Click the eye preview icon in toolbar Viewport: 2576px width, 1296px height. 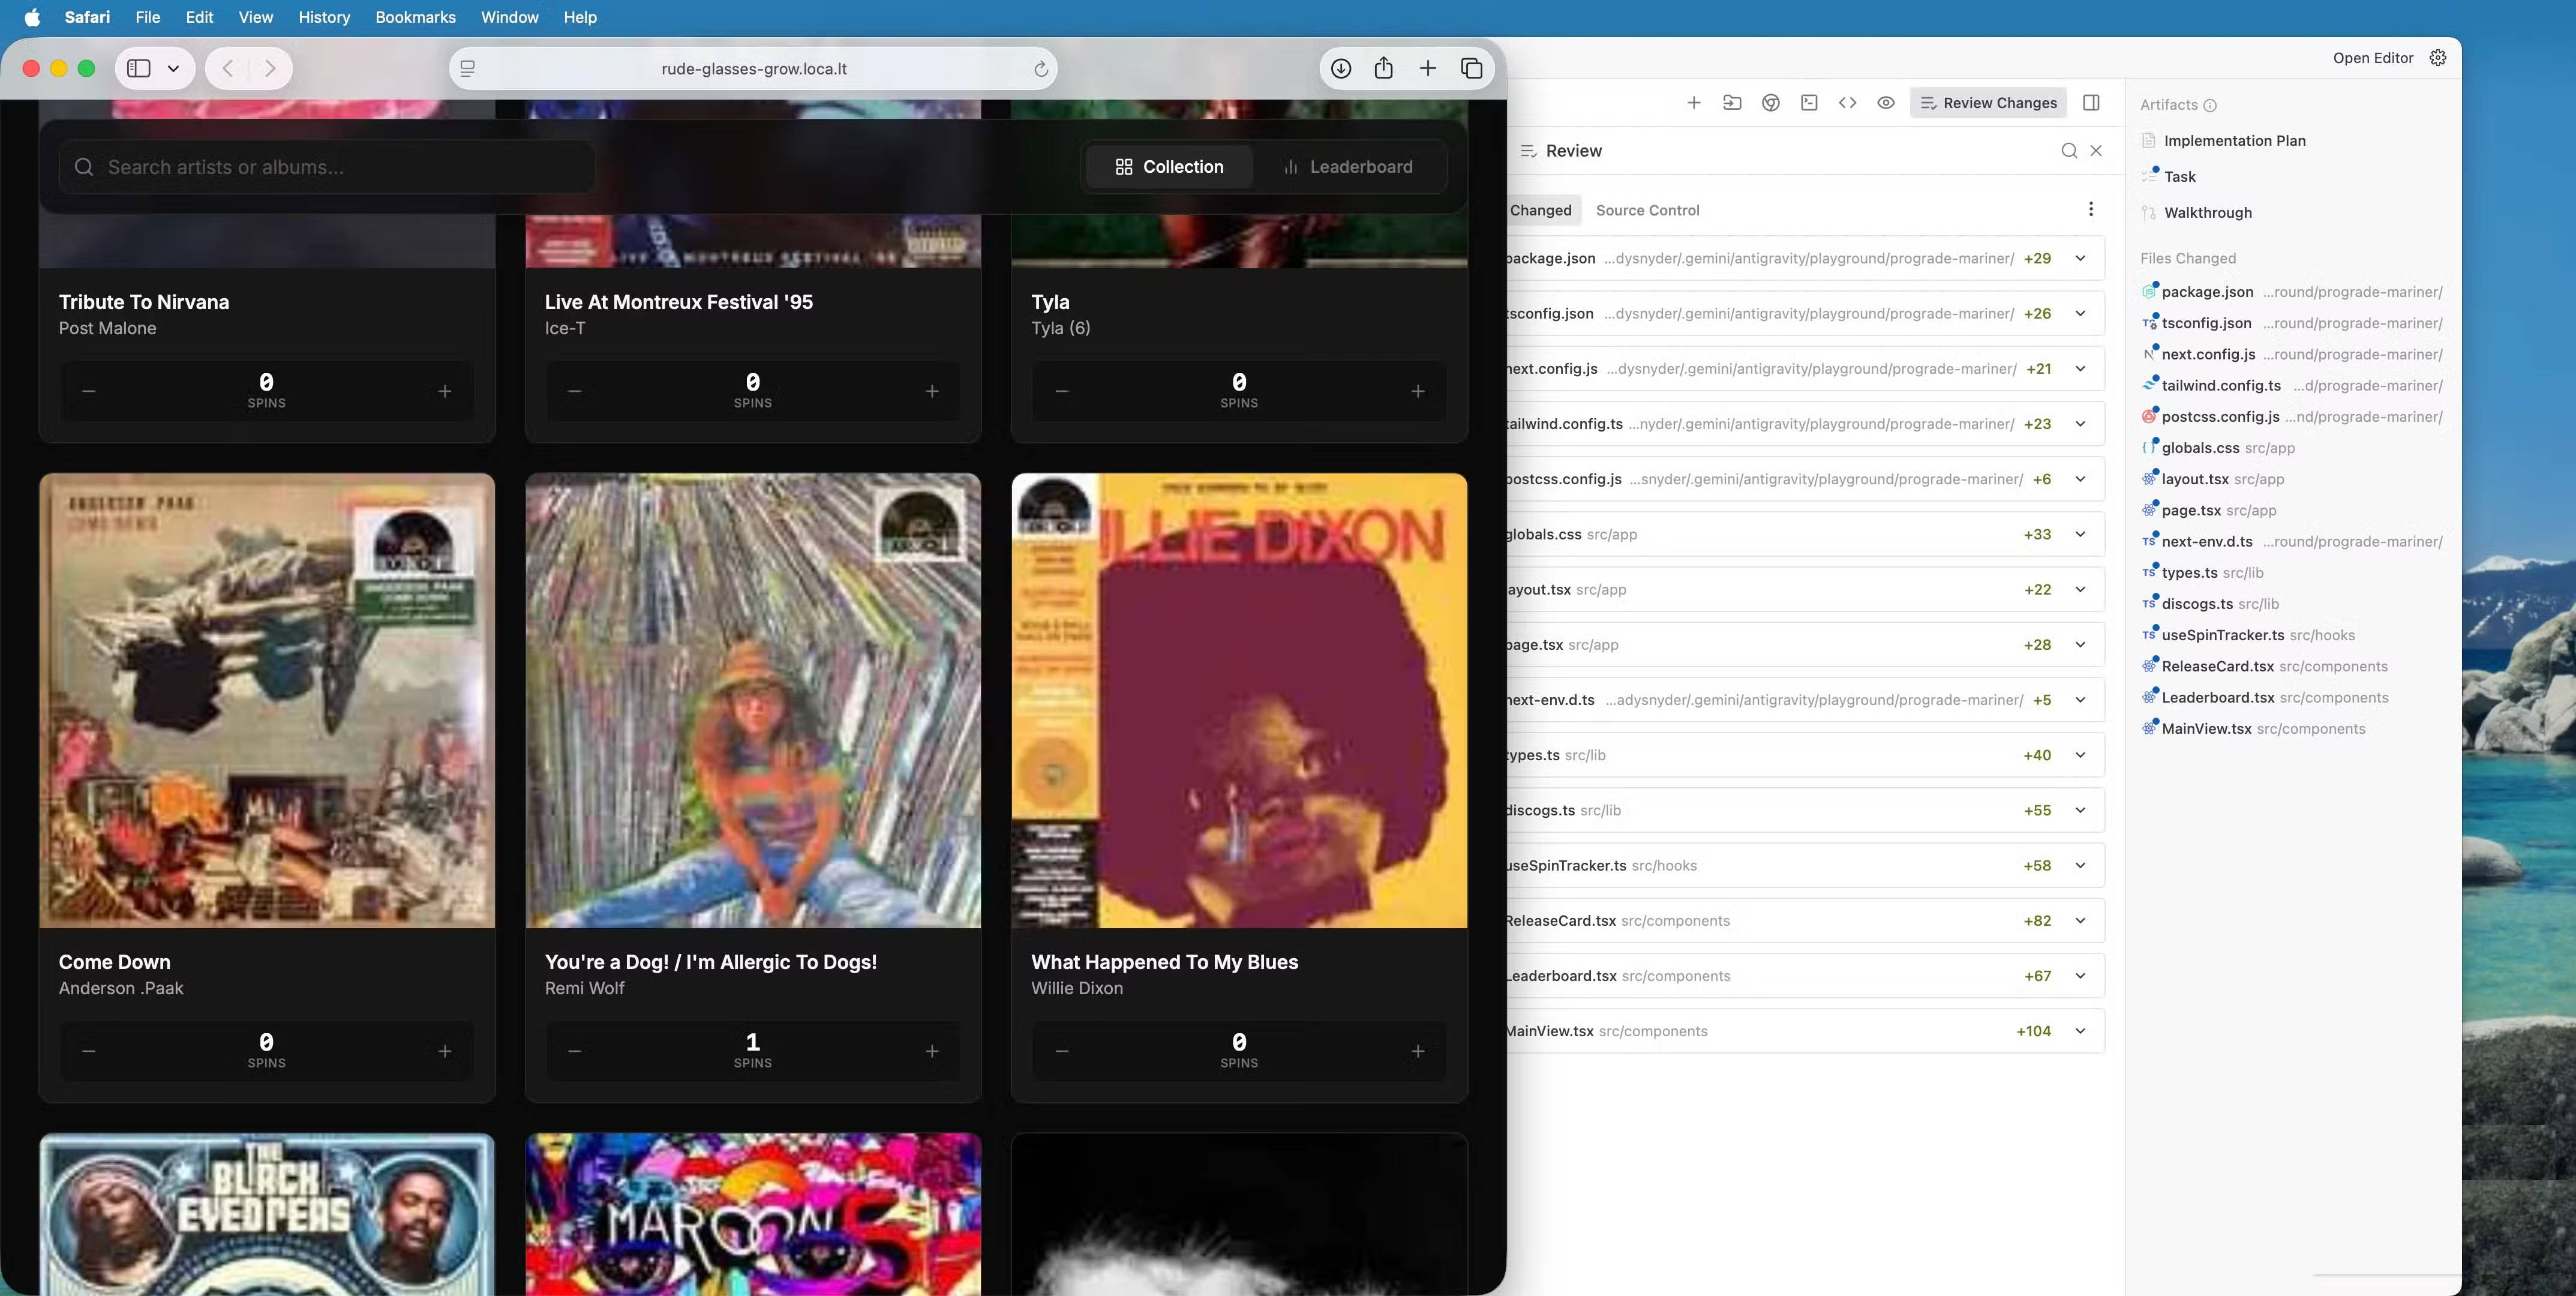[x=1885, y=103]
